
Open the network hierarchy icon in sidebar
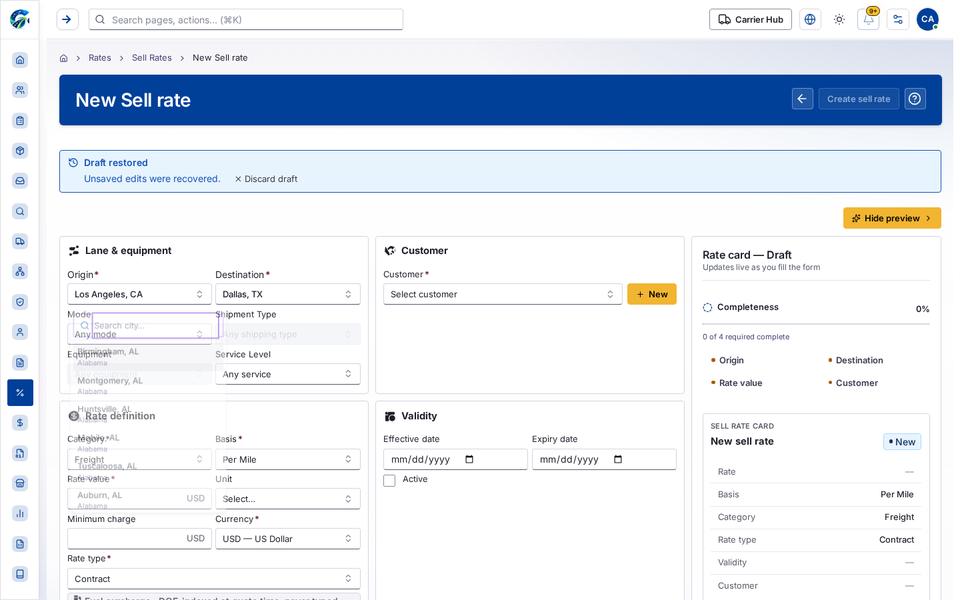tap(20, 271)
